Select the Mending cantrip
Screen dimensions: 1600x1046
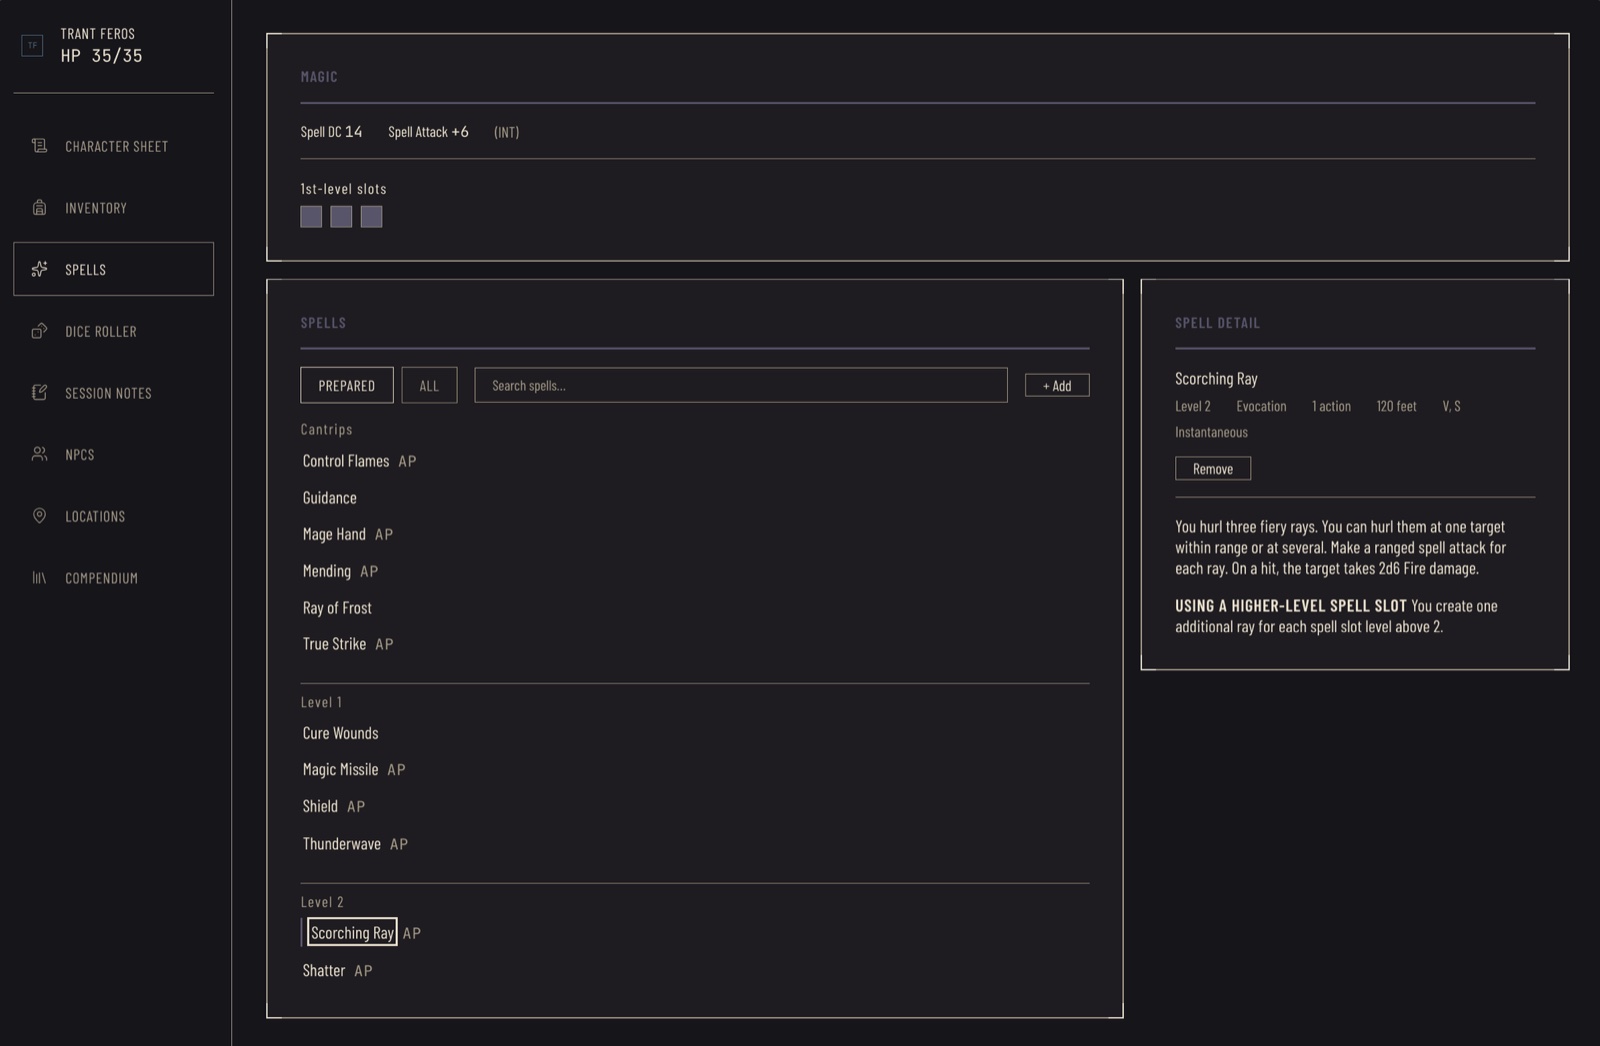click(327, 571)
